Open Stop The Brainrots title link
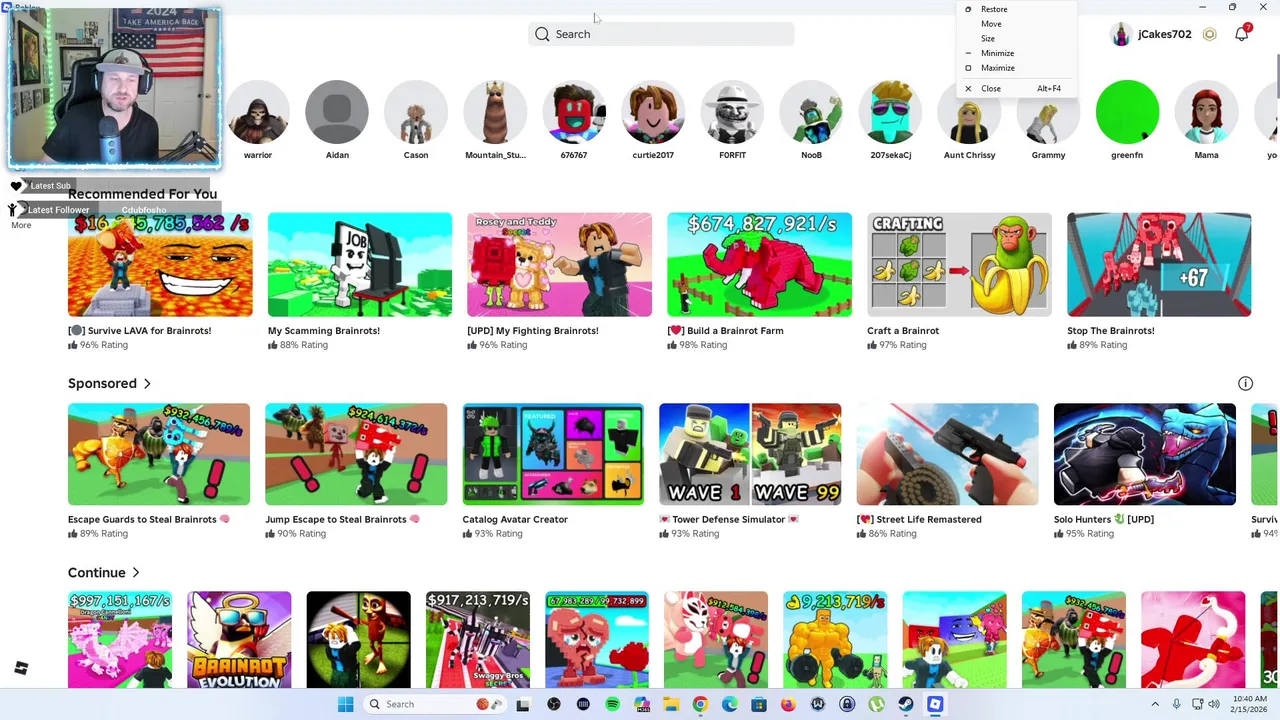Screen dimensions: 1280x720 (1110, 331)
